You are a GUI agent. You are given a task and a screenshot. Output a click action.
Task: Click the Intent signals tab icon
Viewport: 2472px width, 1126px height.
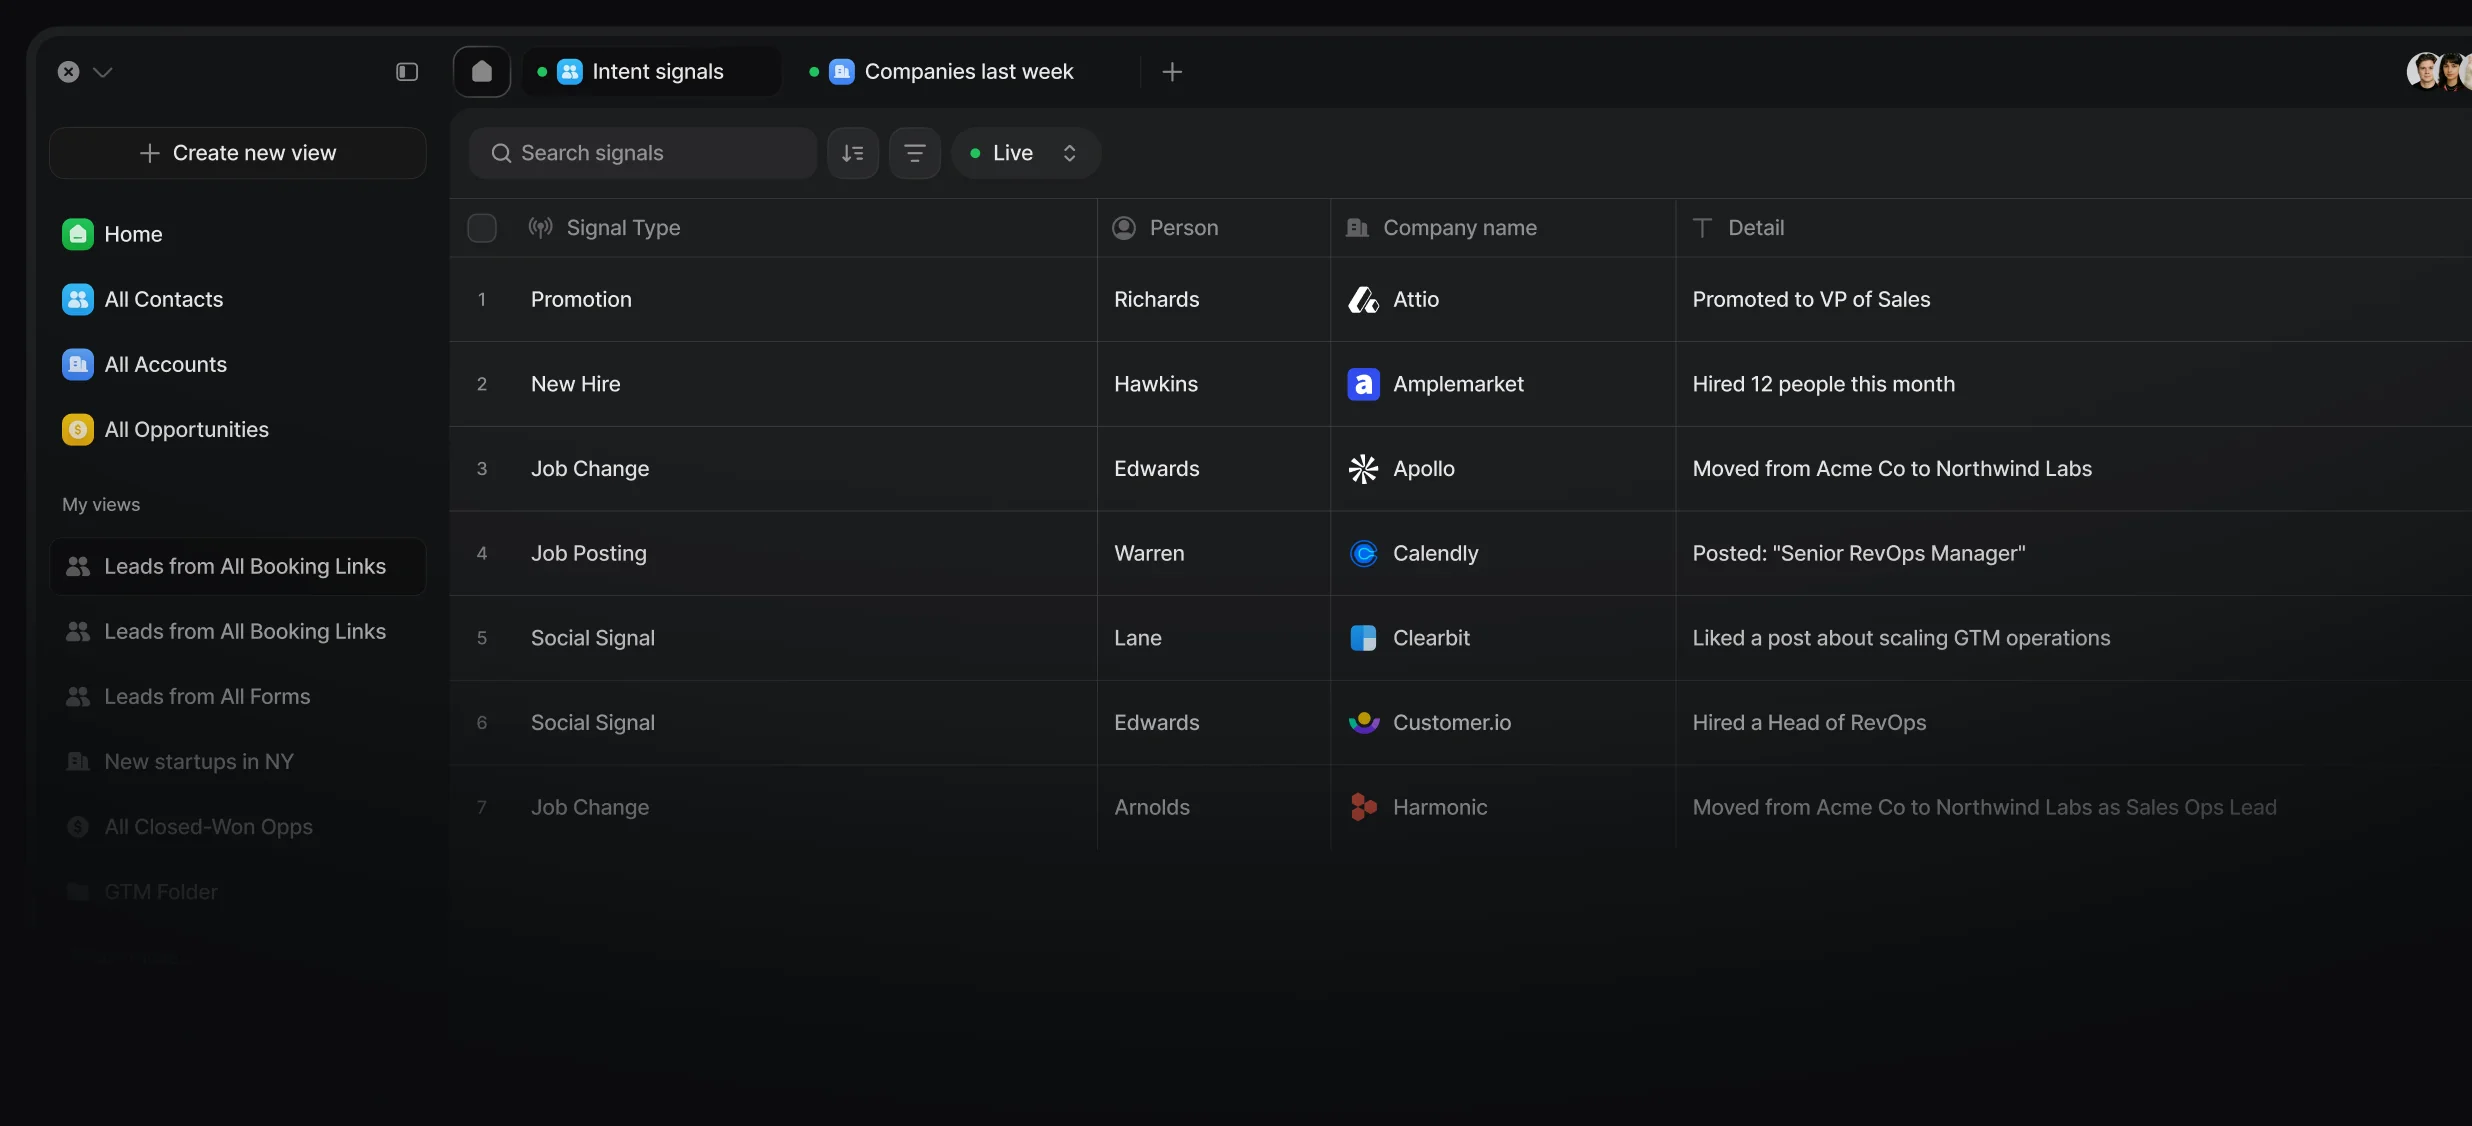[x=570, y=72]
